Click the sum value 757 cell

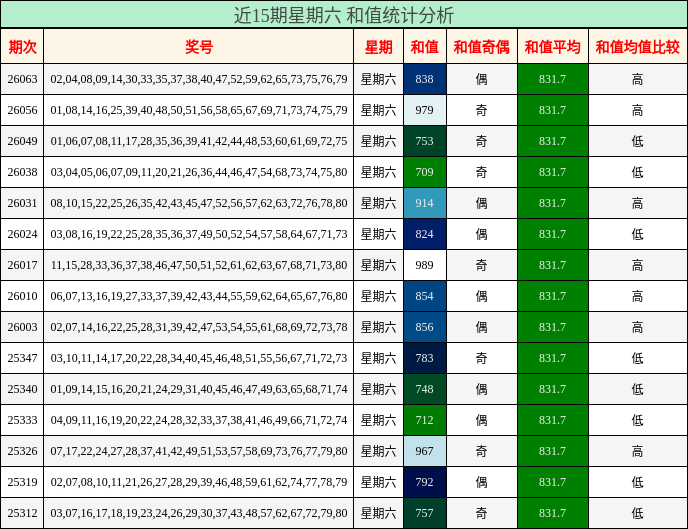(x=425, y=513)
